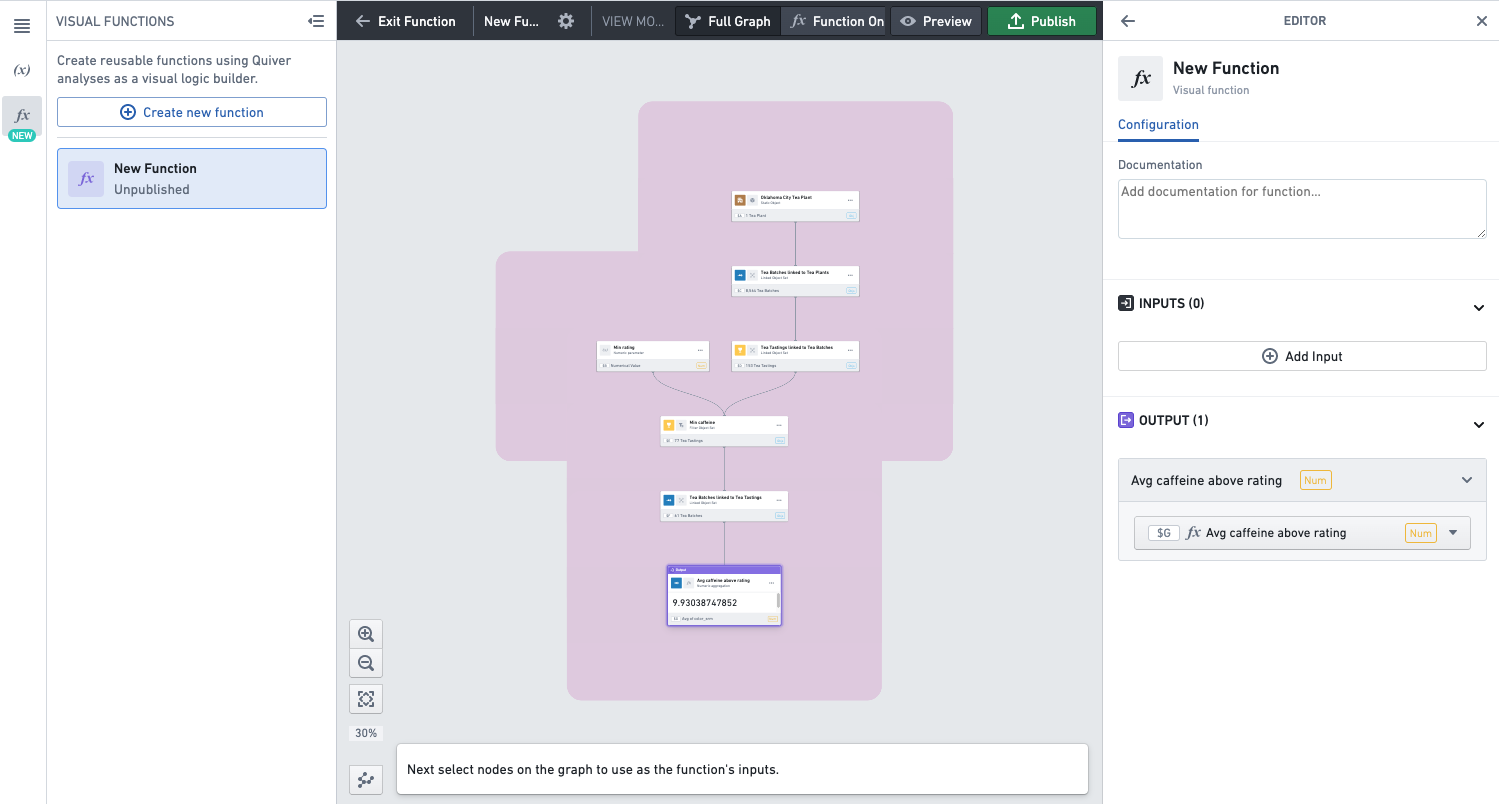The width and height of the screenshot is (1499, 804).
Task: Open options for Tea Tastings linked to Tea Batches
Action: [851, 350]
